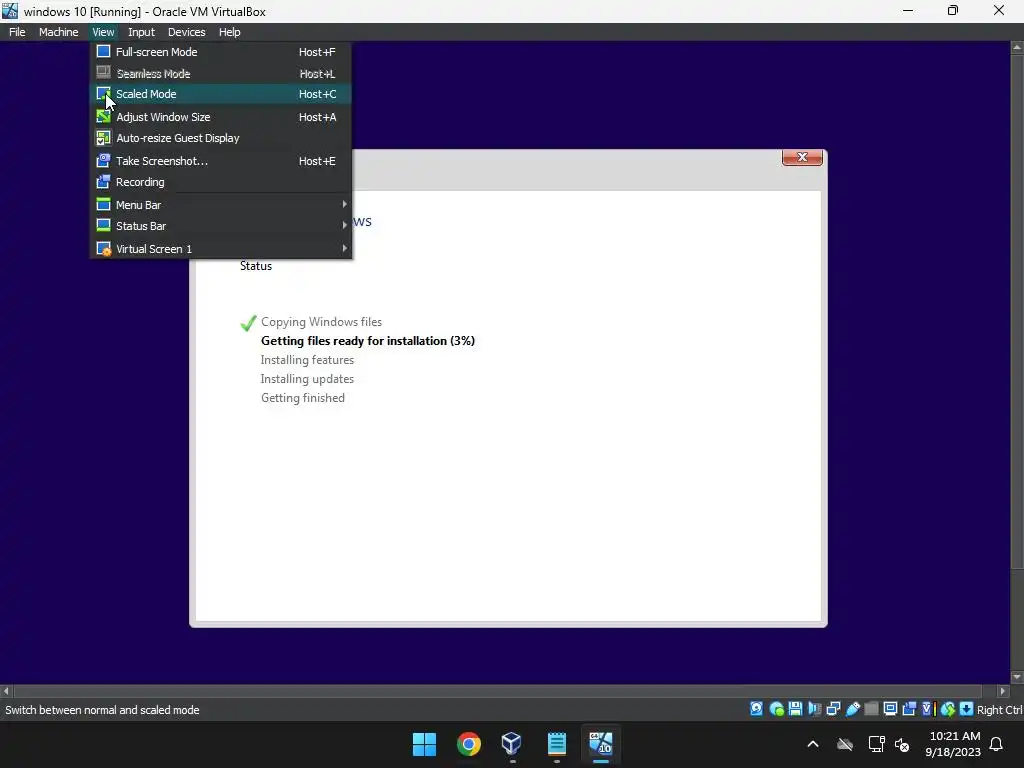Expand the Status Bar submenu arrow

[x=344, y=225]
